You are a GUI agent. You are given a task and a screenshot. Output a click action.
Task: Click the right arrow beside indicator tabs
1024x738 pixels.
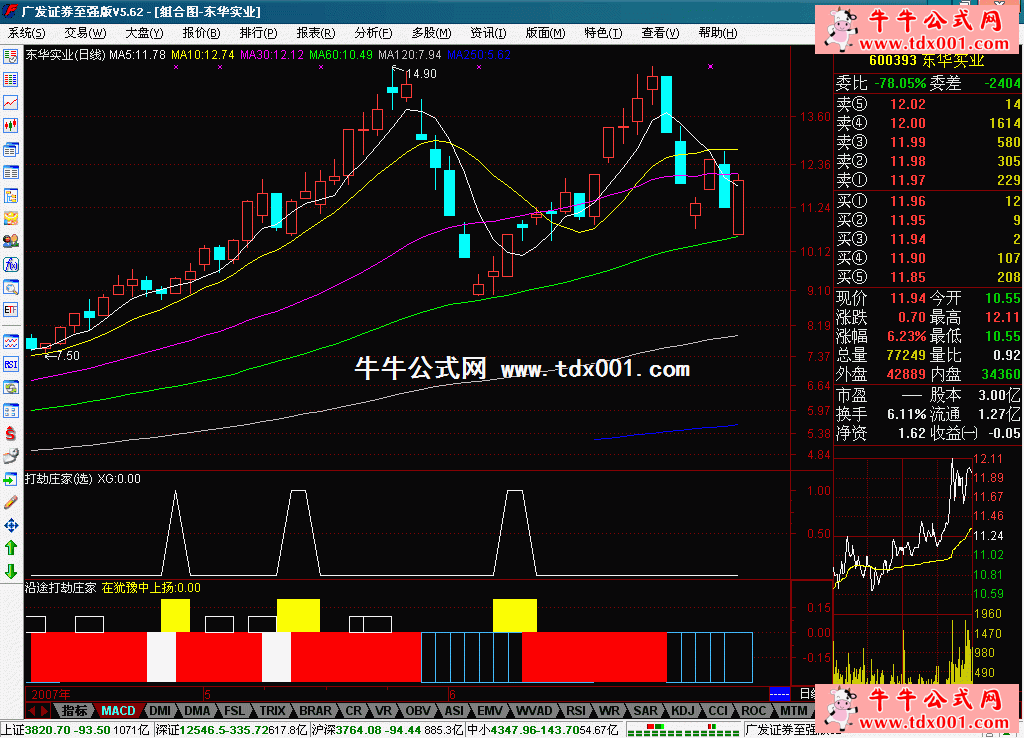coord(44,711)
